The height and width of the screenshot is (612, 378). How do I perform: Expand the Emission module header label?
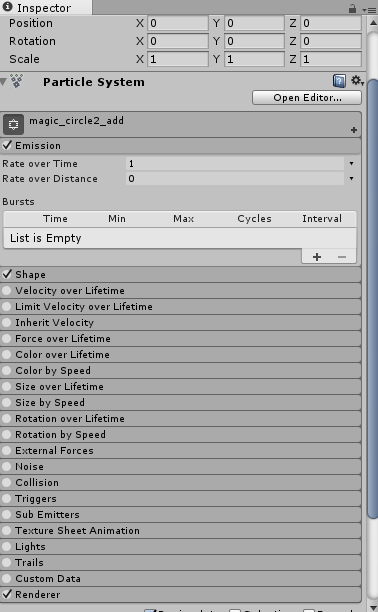click(x=38, y=146)
